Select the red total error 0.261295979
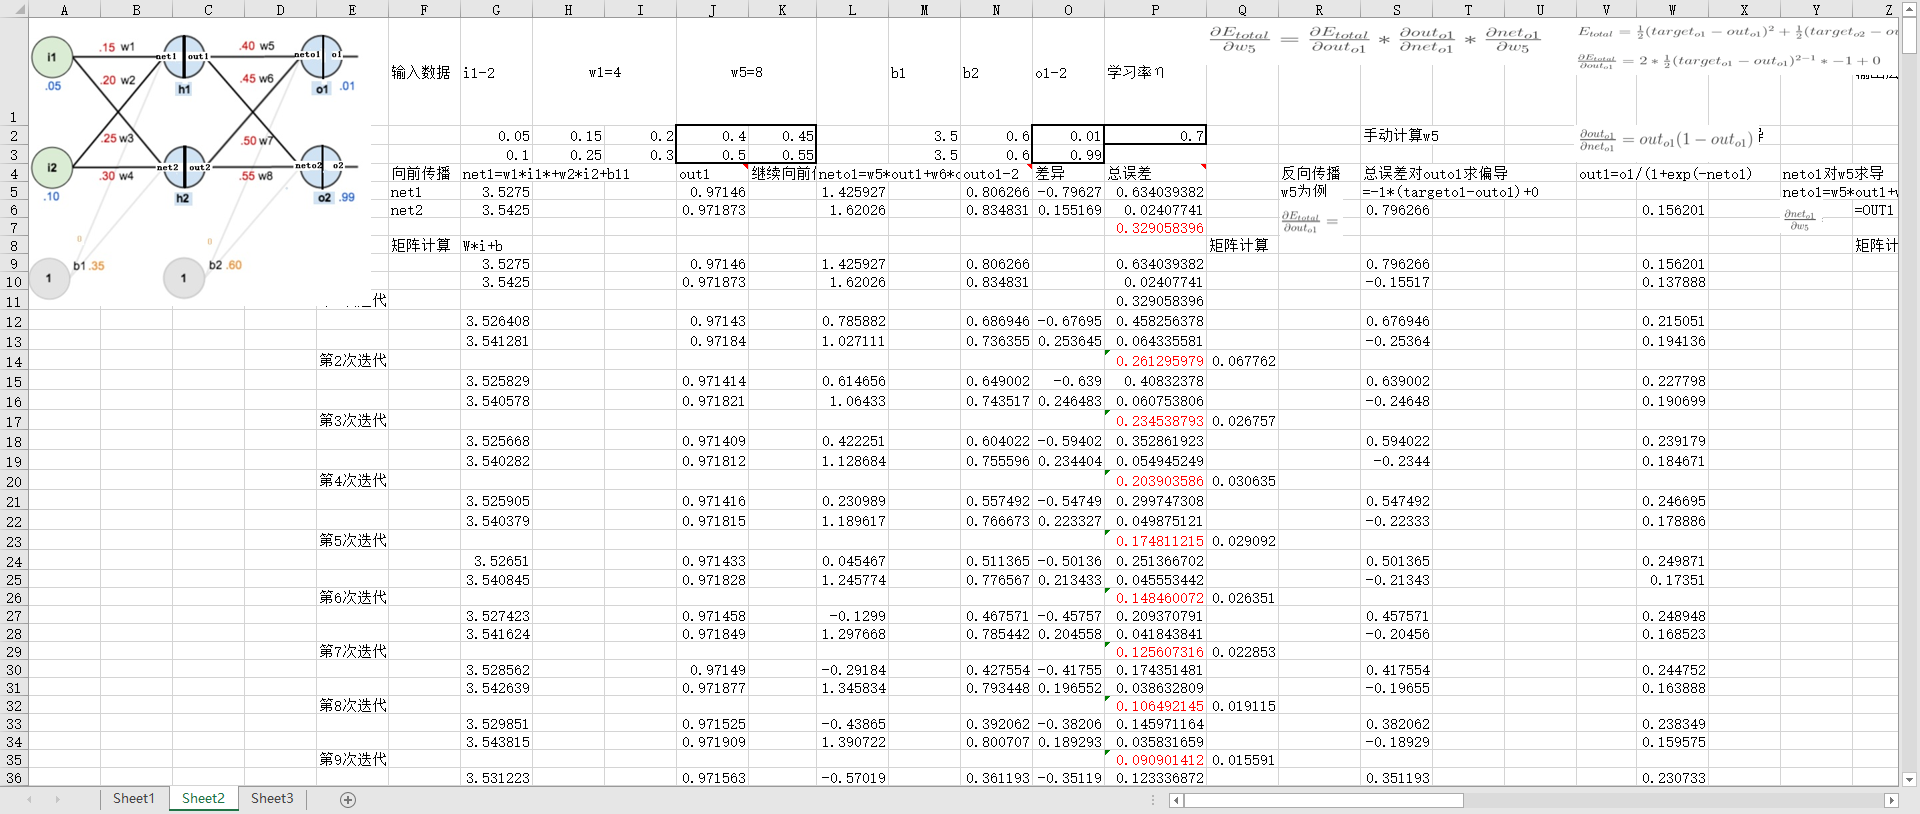The height and width of the screenshot is (814, 1920). (x=1155, y=361)
